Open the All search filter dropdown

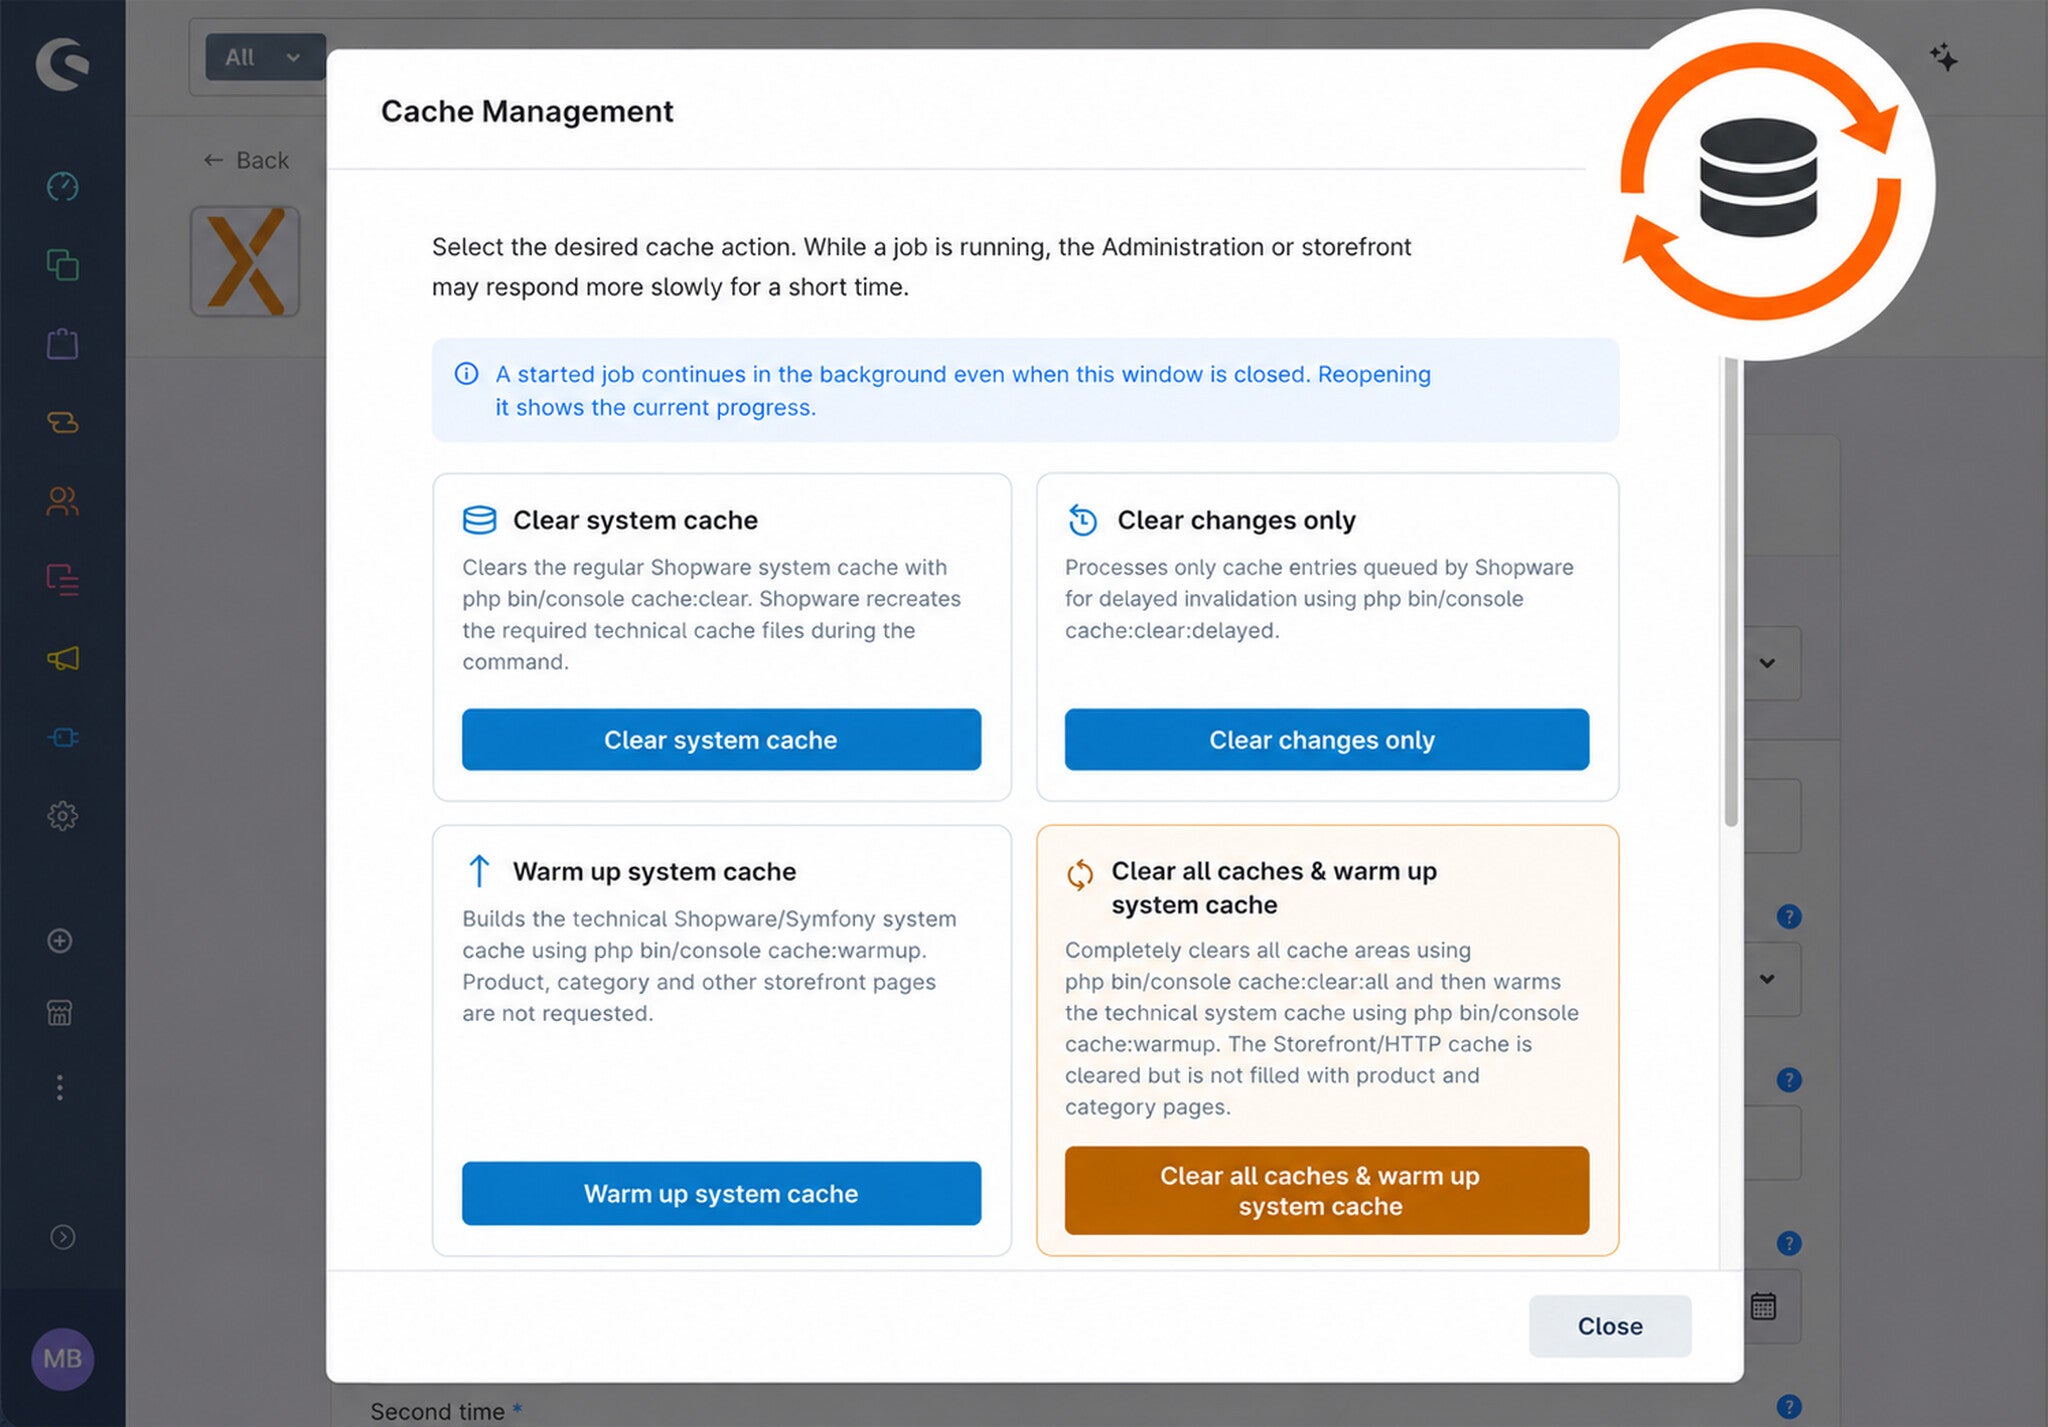point(265,57)
